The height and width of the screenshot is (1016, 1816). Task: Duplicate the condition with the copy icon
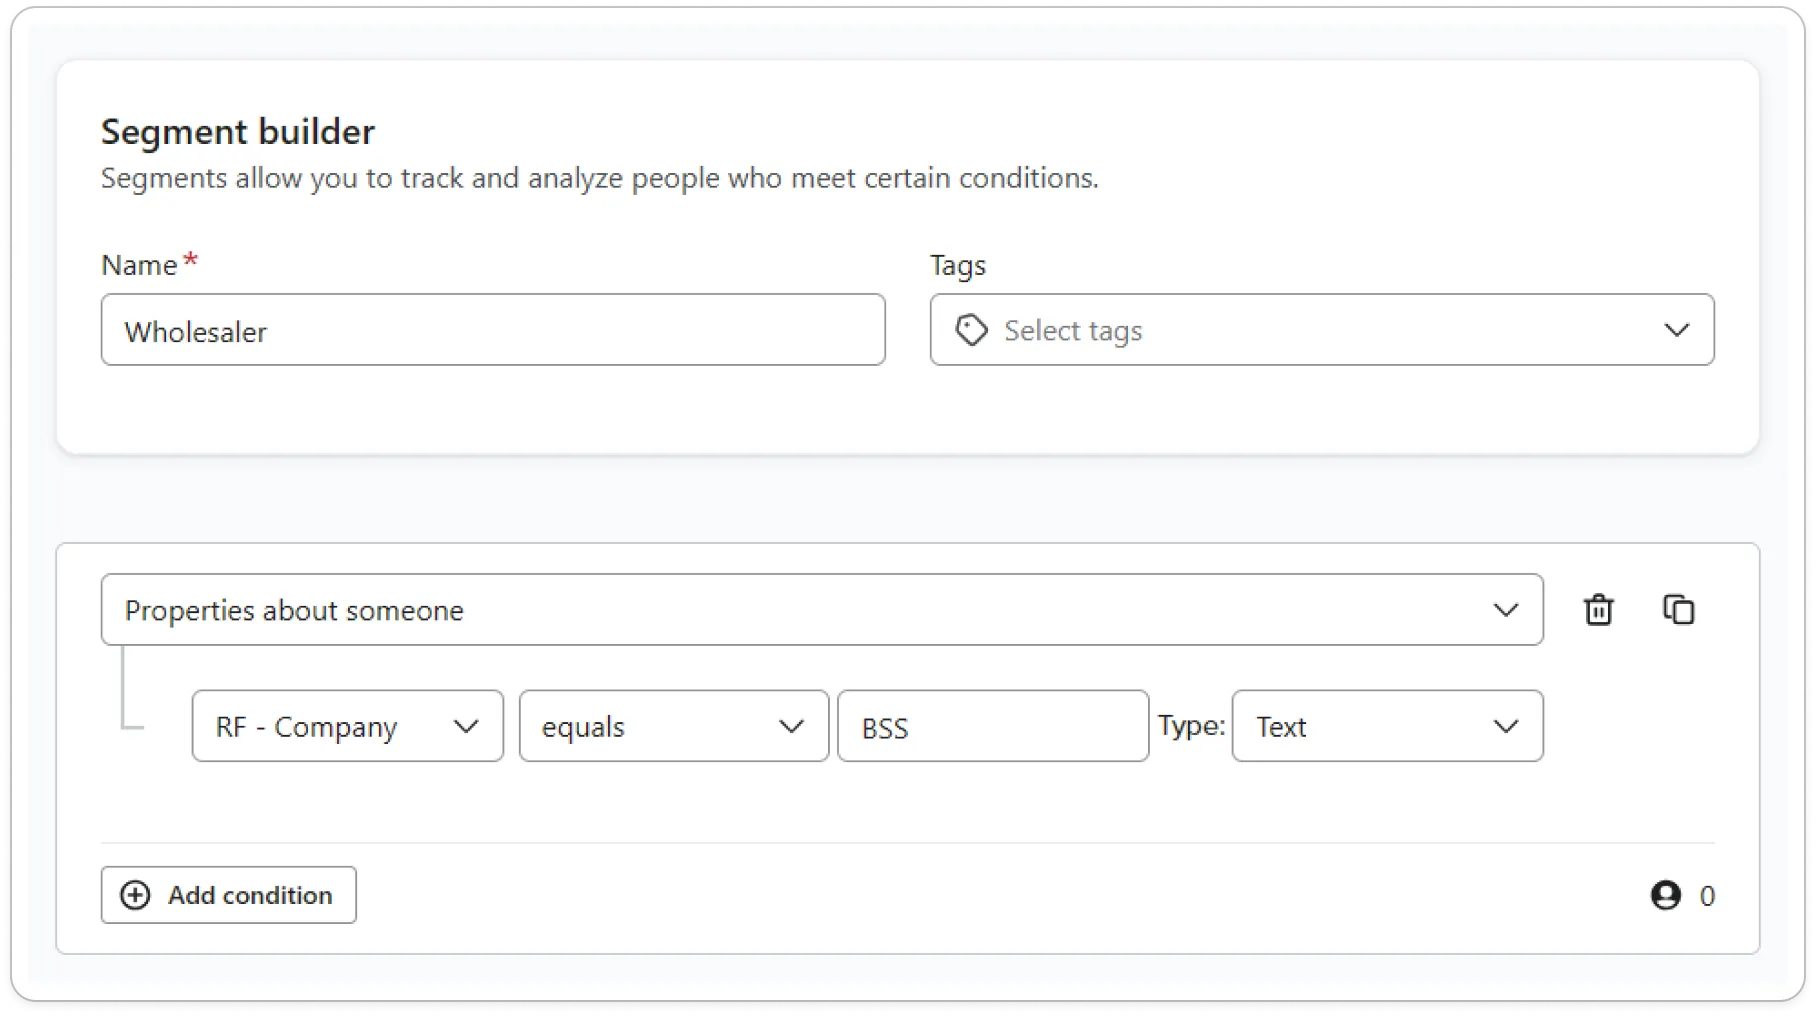[x=1678, y=609]
